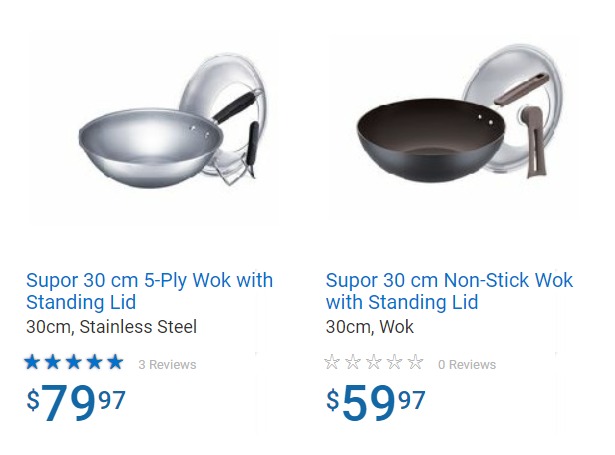Click the $79.97 price

pos(76,402)
